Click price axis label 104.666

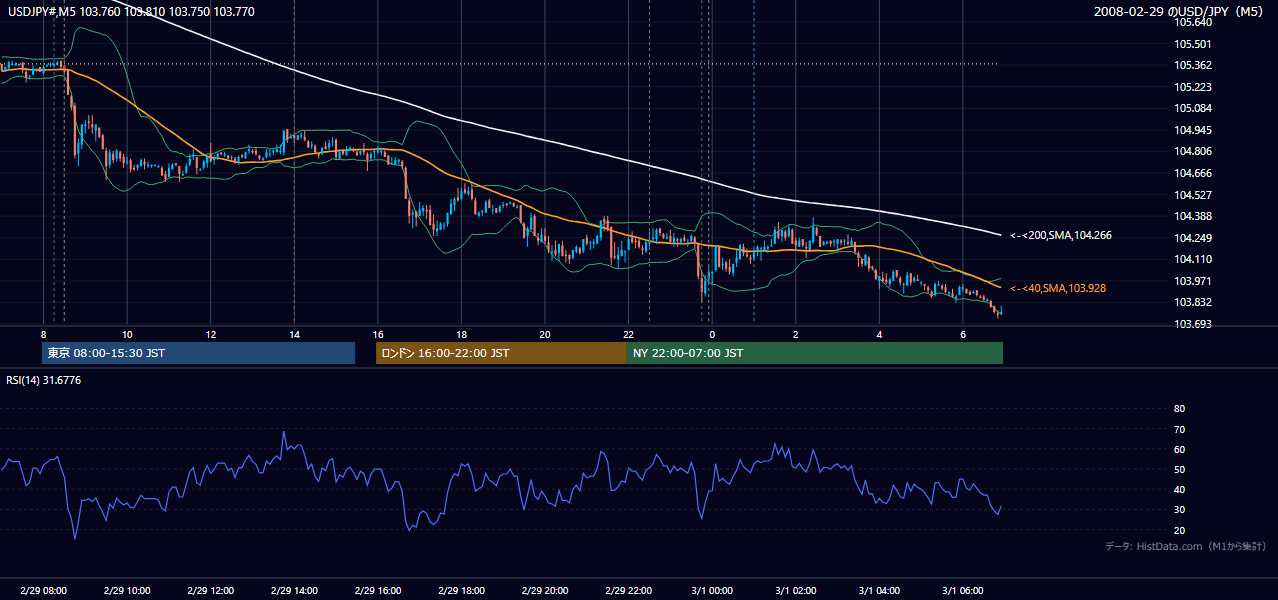point(1193,173)
